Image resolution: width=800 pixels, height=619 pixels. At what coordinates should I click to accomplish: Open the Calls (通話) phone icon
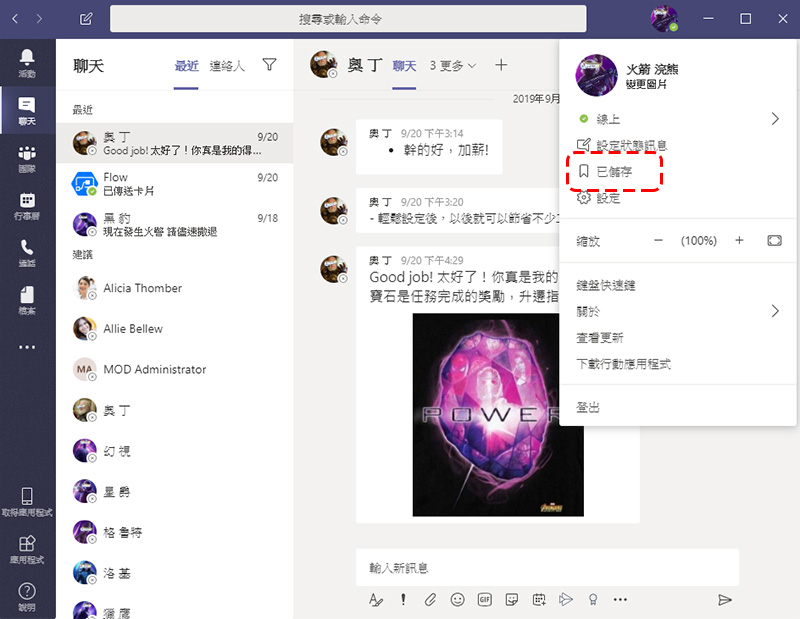27,253
